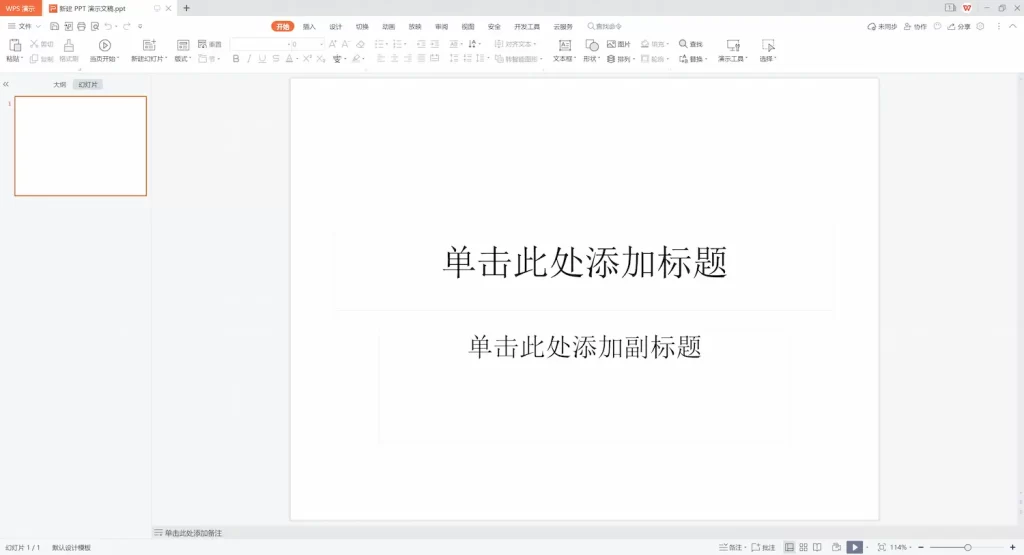Click the Format Painter (格式刷) icon
Viewport: 1024px width, 555px height.
click(x=69, y=45)
